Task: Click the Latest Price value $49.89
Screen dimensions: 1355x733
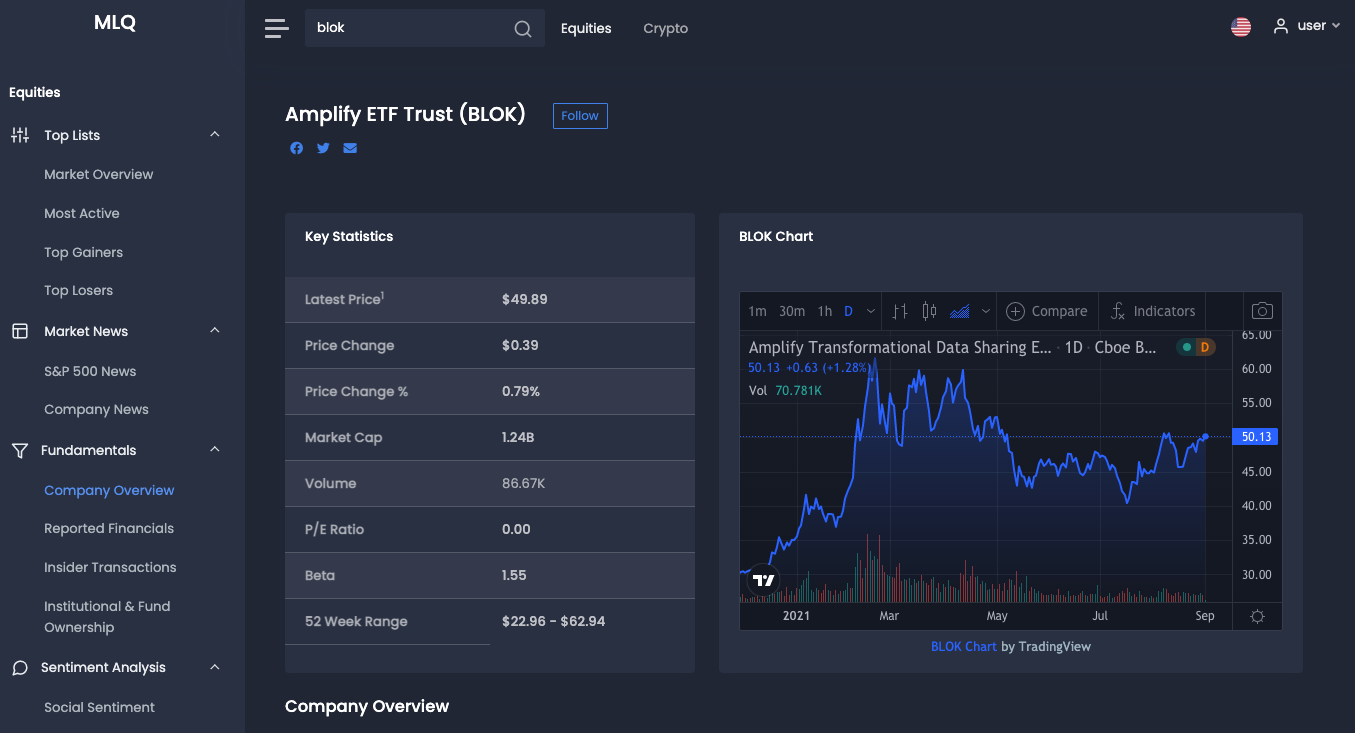Action: pos(525,299)
